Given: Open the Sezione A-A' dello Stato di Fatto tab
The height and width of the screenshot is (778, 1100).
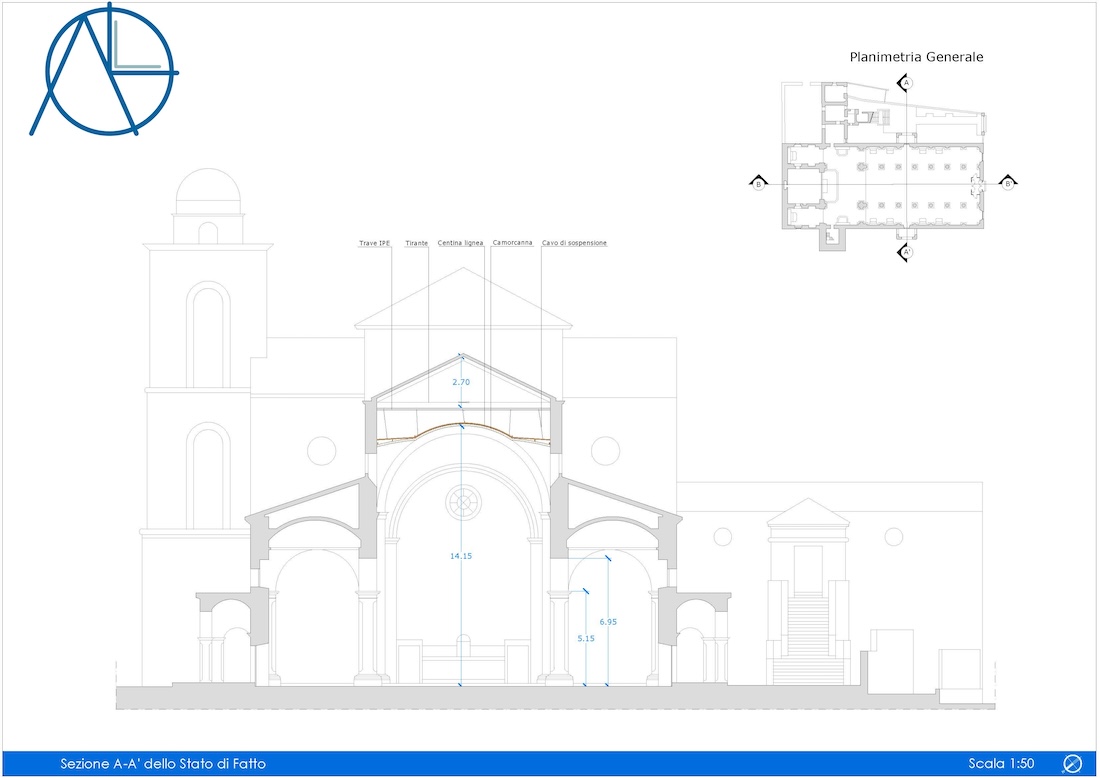Looking at the screenshot, I should point(163,763).
